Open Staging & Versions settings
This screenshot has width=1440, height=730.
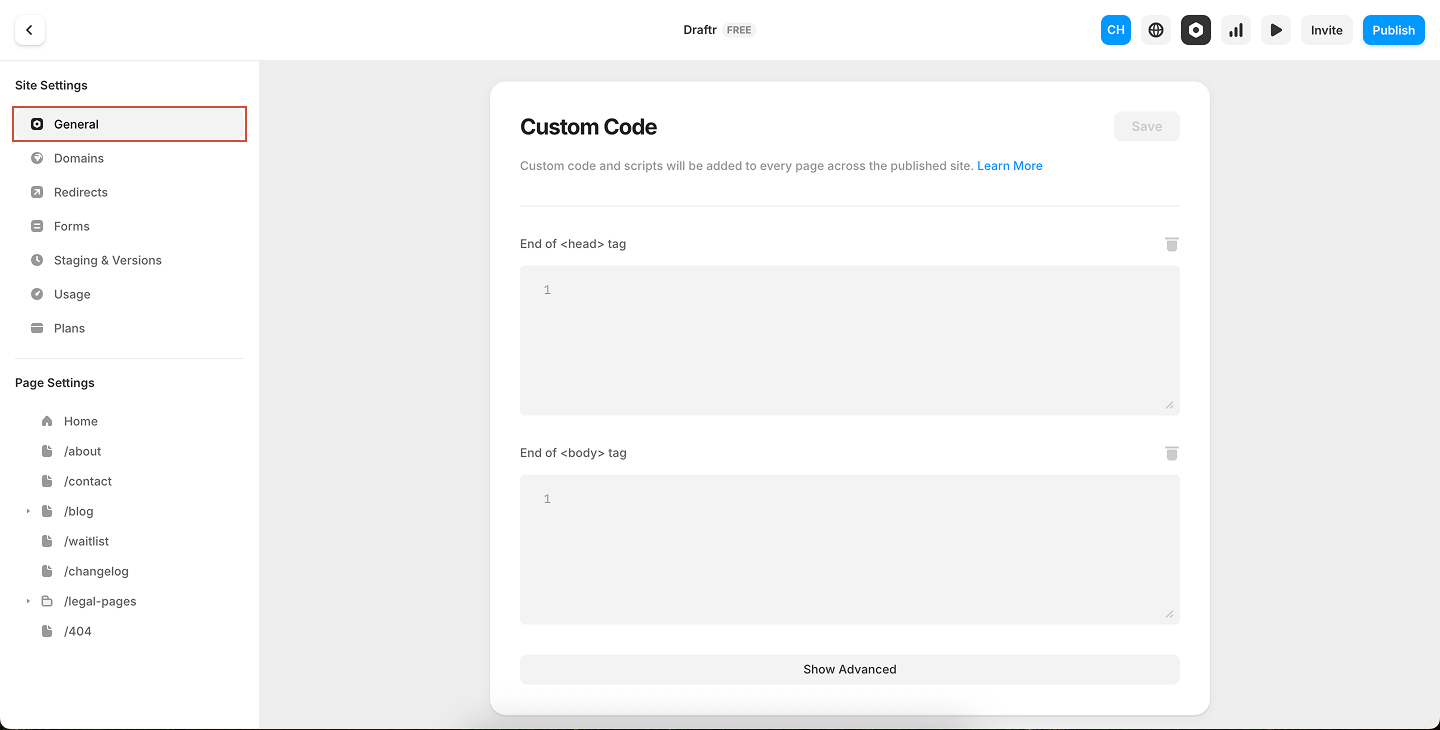pyautogui.click(x=129, y=260)
